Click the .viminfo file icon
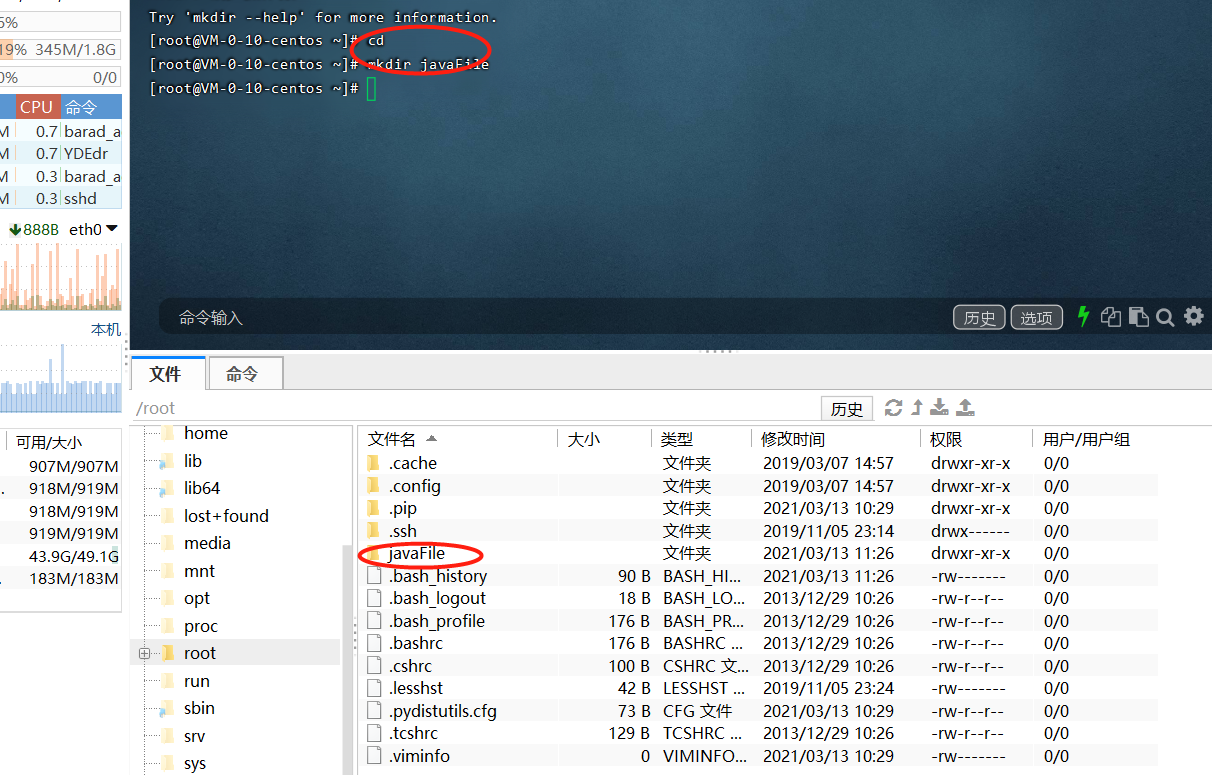The height and width of the screenshot is (775, 1212). pos(374,756)
